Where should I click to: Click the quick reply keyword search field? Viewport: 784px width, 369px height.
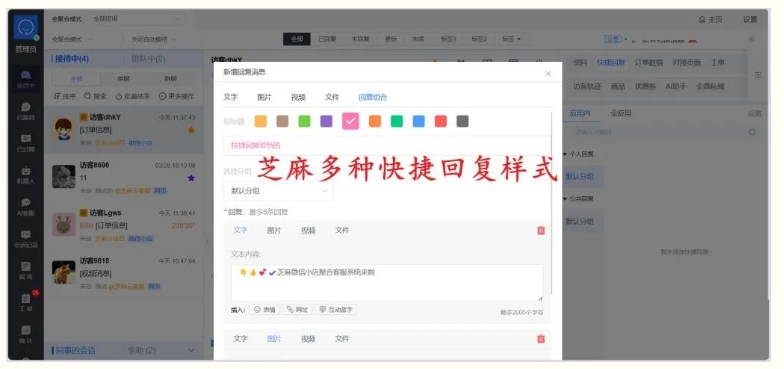coord(663,132)
